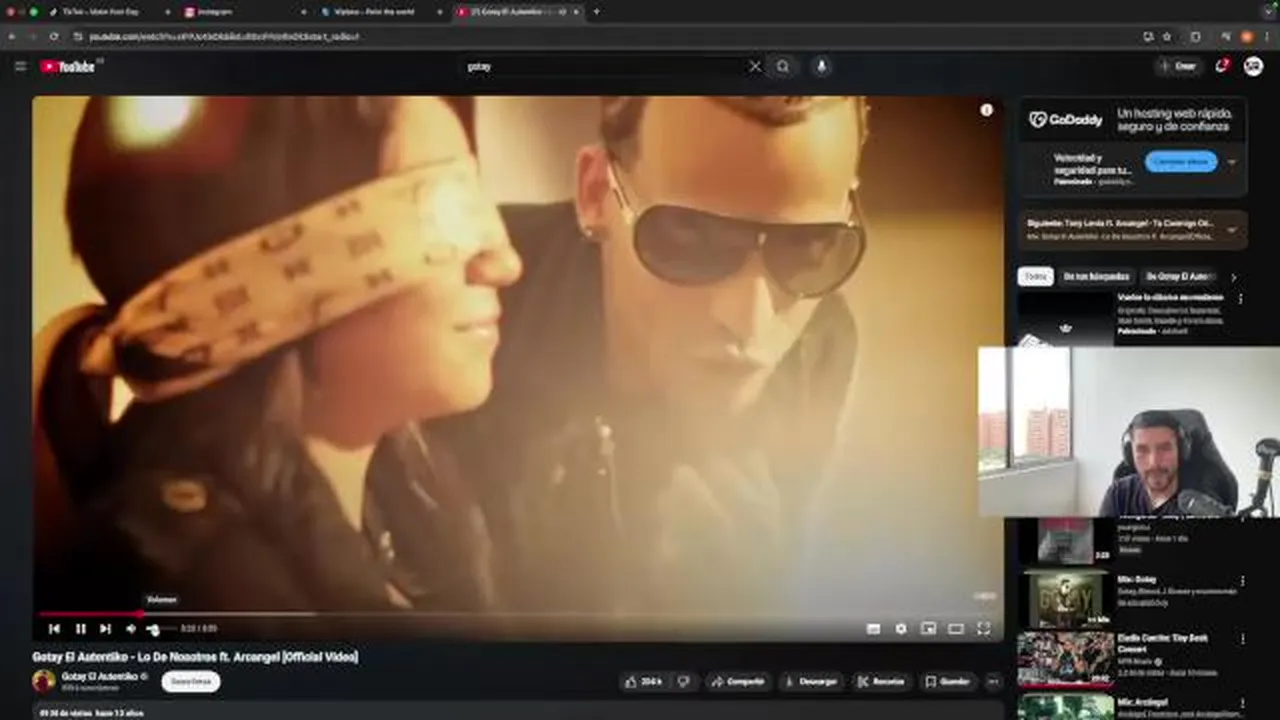Click the blue GoDaddy call-to-action button
Image resolution: width=1280 pixels, height=720 pixels.
pos(1180,161)
